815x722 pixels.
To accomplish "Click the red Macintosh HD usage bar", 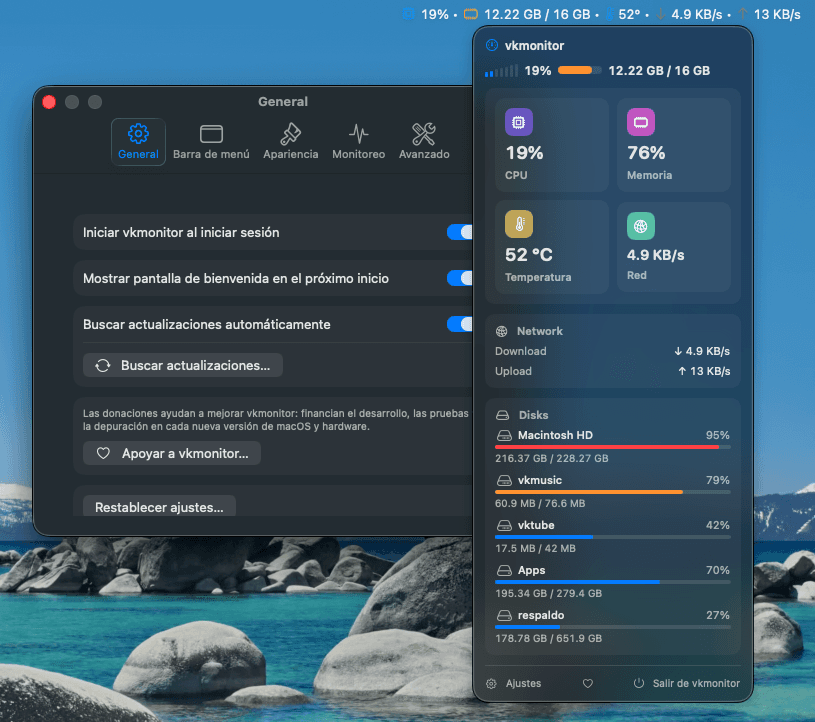I will [x=613, y=447].
